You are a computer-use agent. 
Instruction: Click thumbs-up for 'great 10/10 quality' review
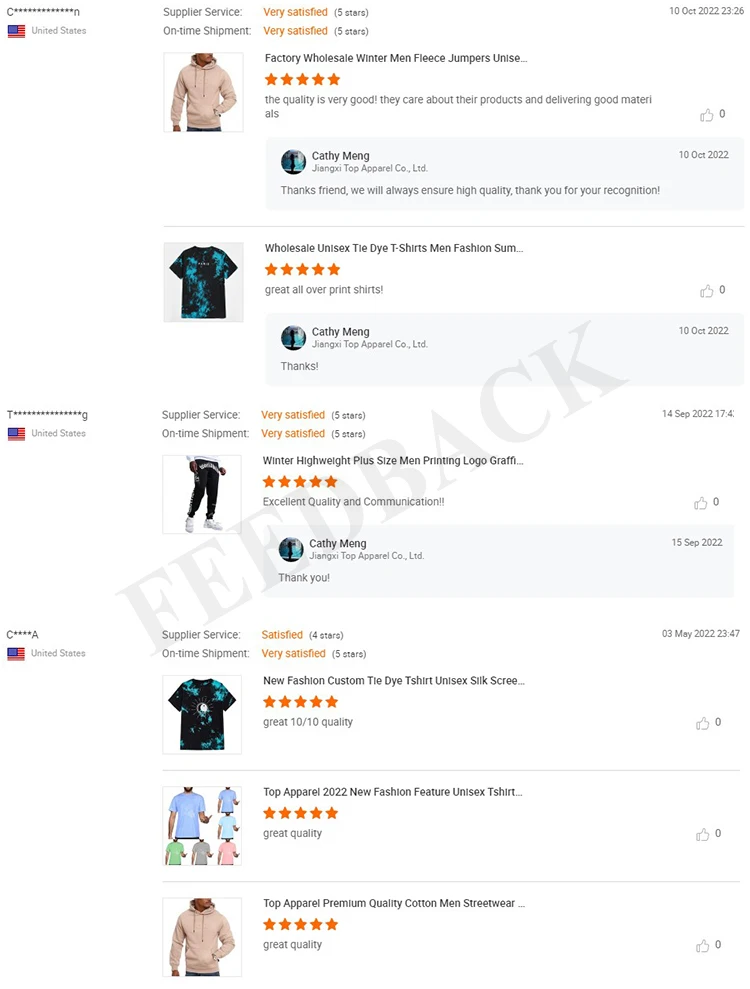(702, 723)
